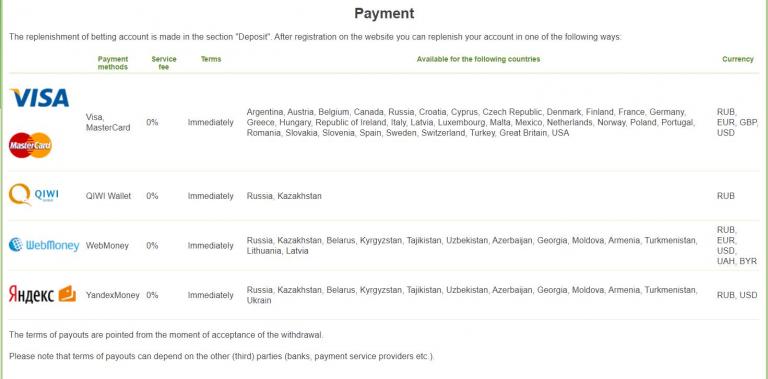The image size is (768, 379).
Task: Click 'Available for the following countries' header
Action: point(478,59)
